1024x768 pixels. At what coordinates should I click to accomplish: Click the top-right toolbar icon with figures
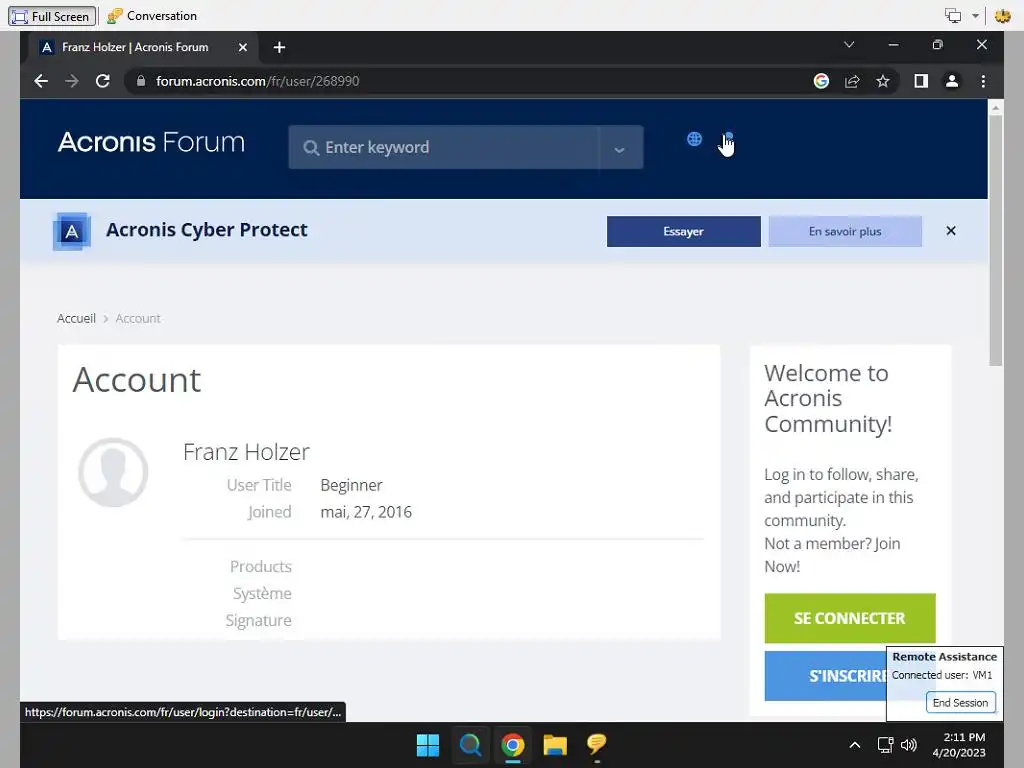pos(1002,16)
